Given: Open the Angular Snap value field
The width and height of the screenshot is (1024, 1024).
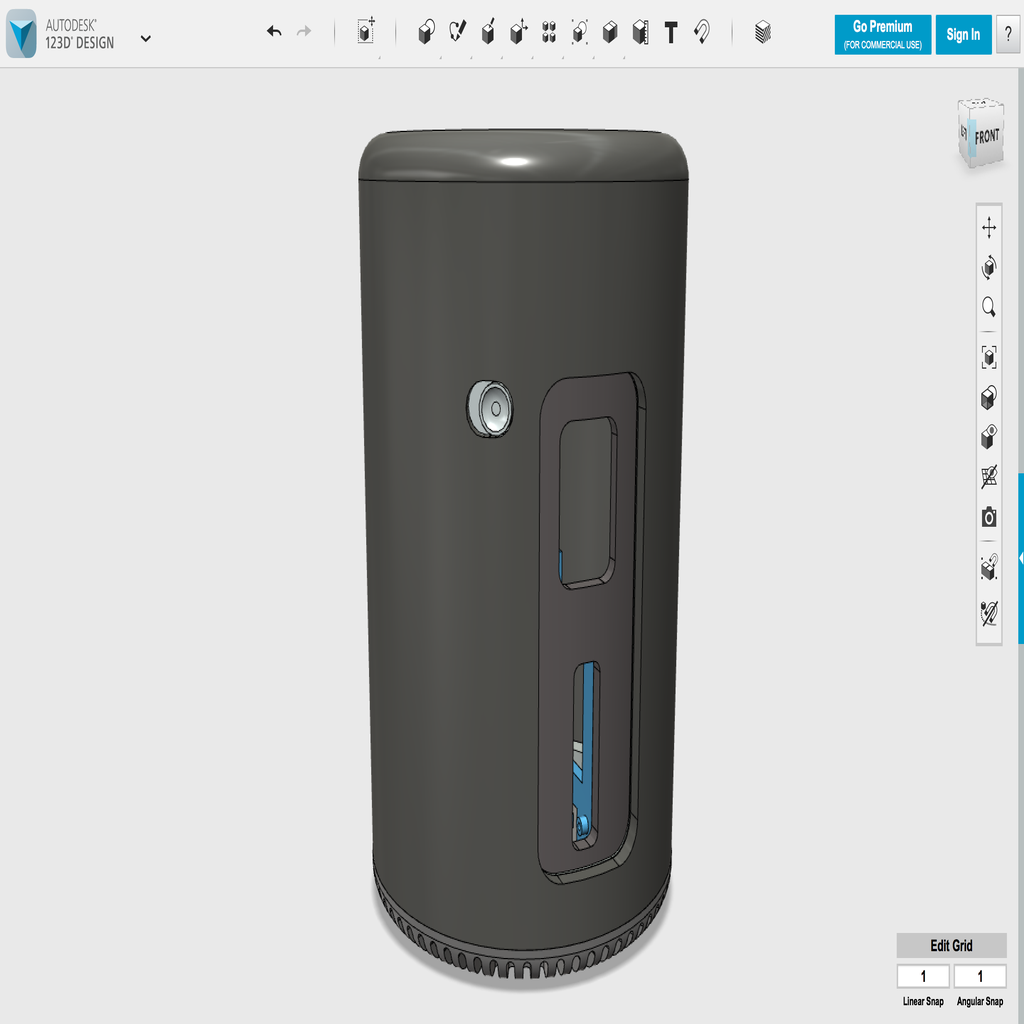Looking at the screenshot, I should [x=980, y=976].
